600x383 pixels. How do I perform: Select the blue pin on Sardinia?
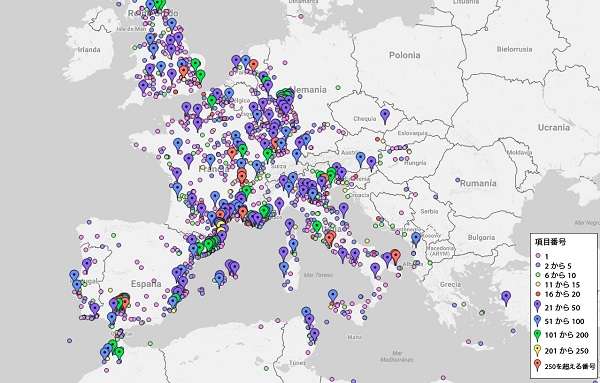(284, 269)
